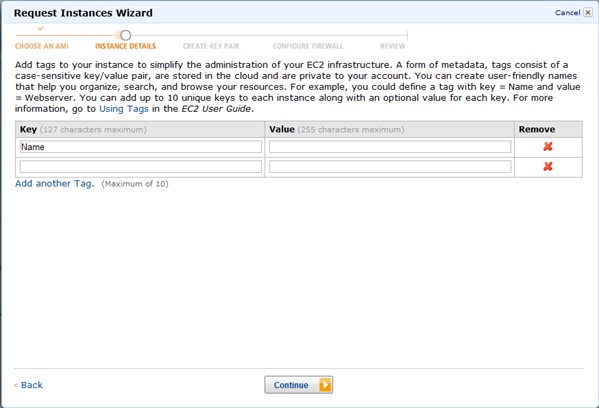
Task: Select the Instance Details step
Action: 125,46
